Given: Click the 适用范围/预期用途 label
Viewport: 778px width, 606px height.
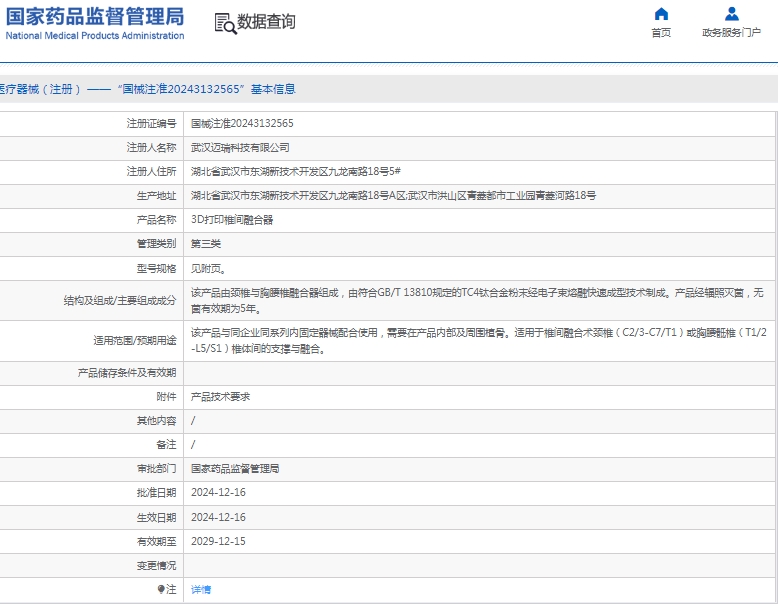Looking at the screenshot, I should (135, 340).
